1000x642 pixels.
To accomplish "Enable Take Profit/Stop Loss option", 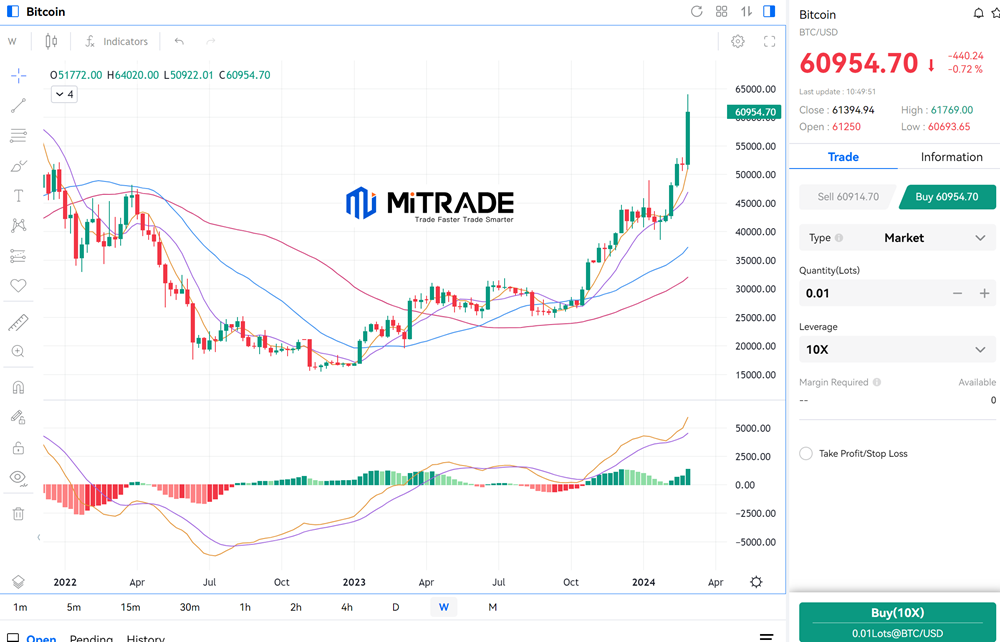I will (806, 453).
